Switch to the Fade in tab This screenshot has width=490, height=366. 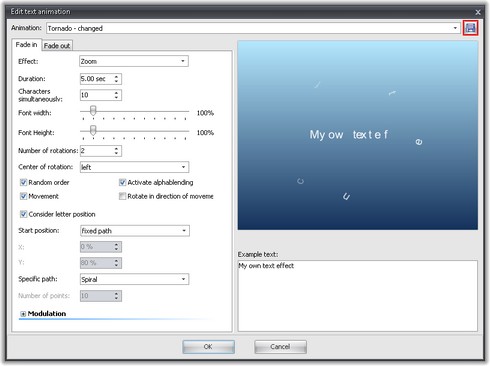point(26,45)
